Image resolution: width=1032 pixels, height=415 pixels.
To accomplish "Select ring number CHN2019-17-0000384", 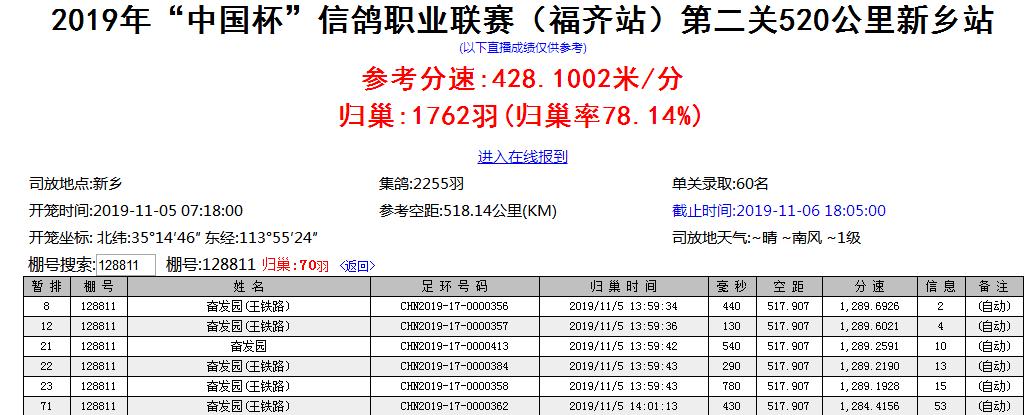I will [455, 366].
